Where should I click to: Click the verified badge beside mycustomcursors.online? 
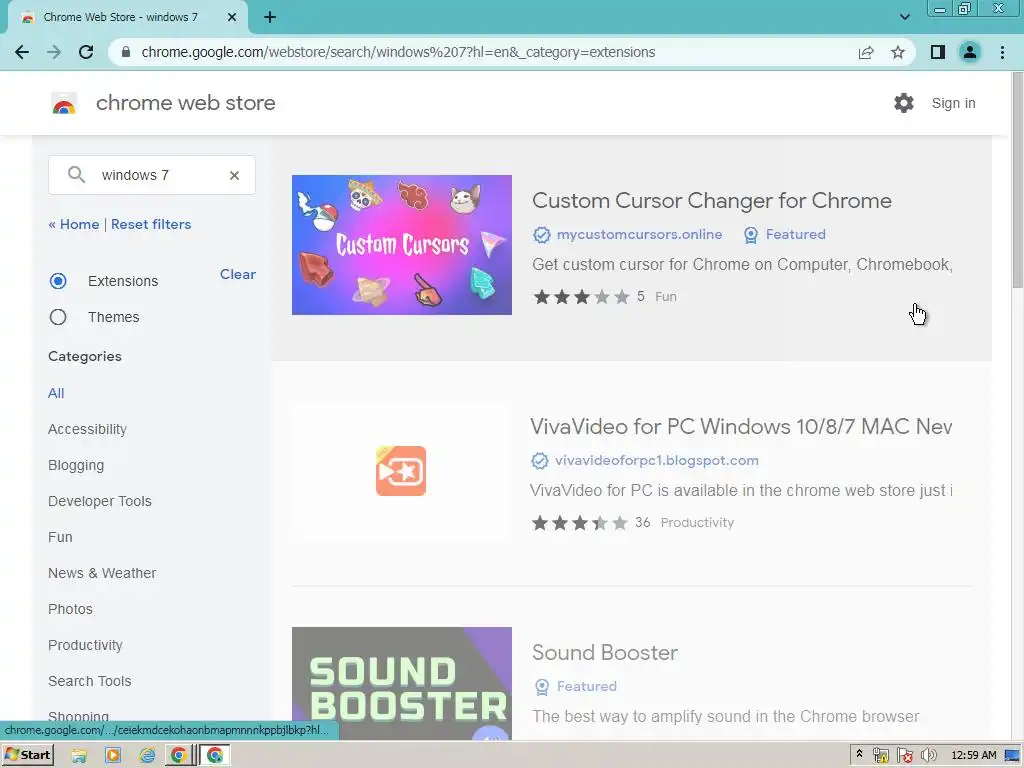(541, 234)
